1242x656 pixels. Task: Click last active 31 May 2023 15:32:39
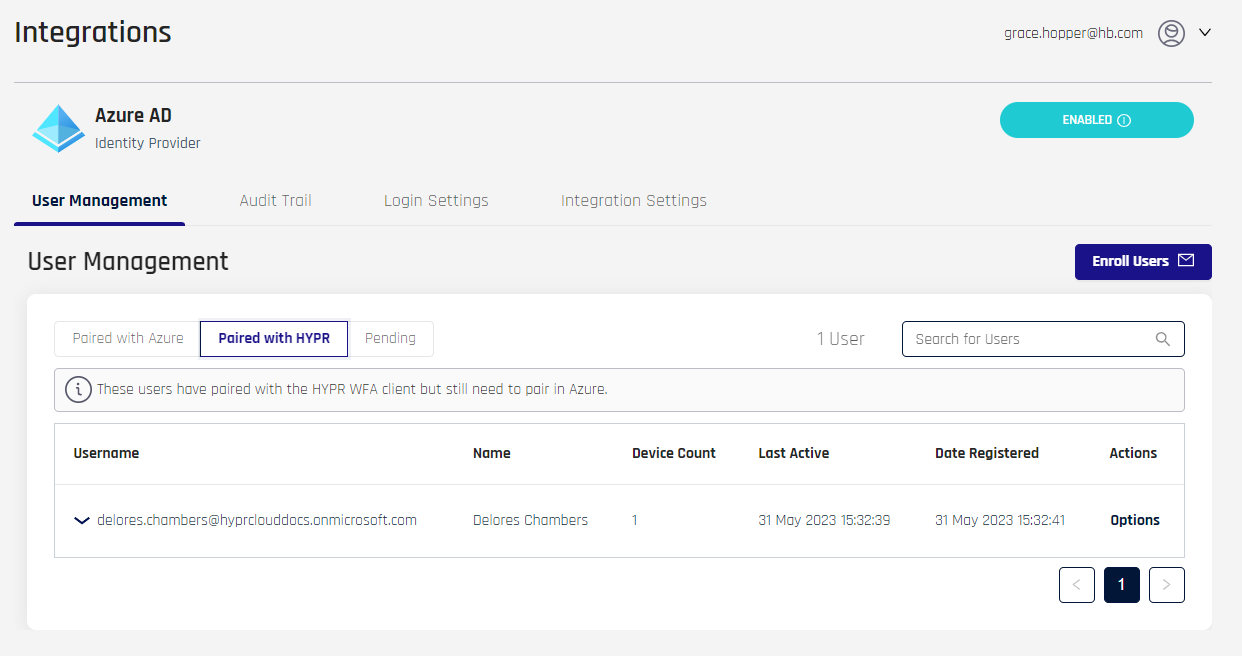click(824, 520)
